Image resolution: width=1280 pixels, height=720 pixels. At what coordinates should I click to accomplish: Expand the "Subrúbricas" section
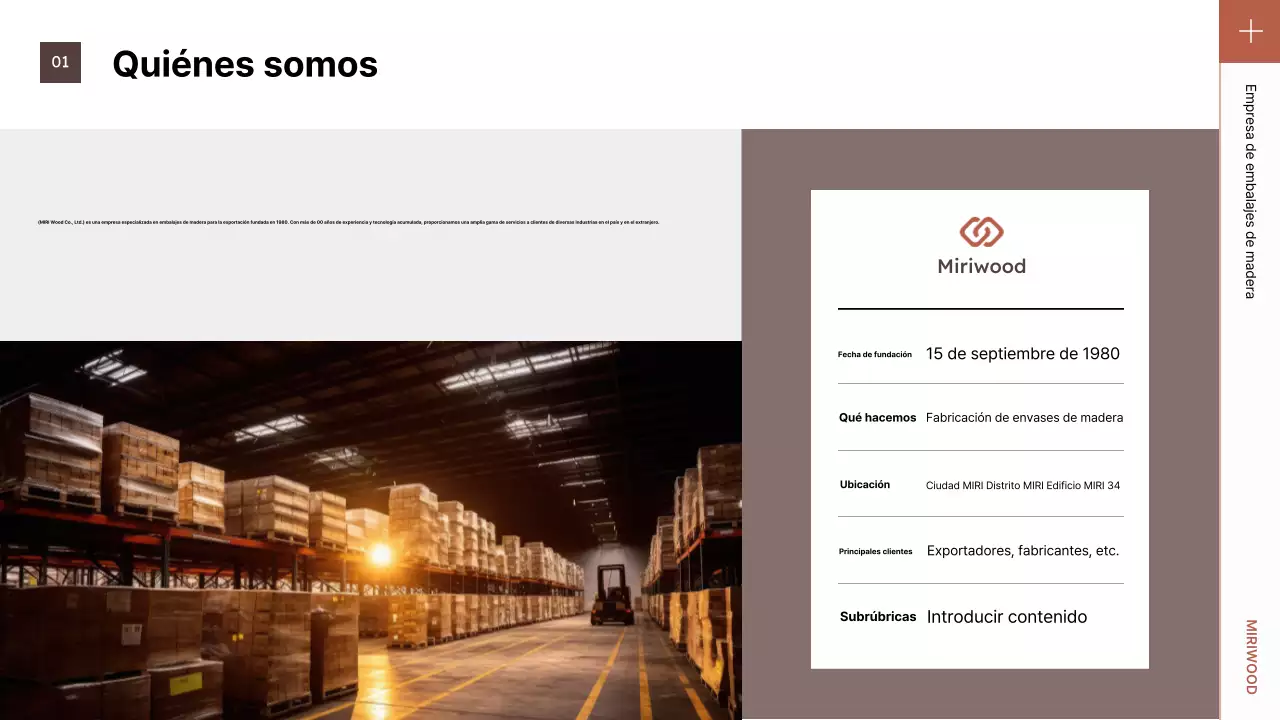pyautogui.click(x=878, y=616)
